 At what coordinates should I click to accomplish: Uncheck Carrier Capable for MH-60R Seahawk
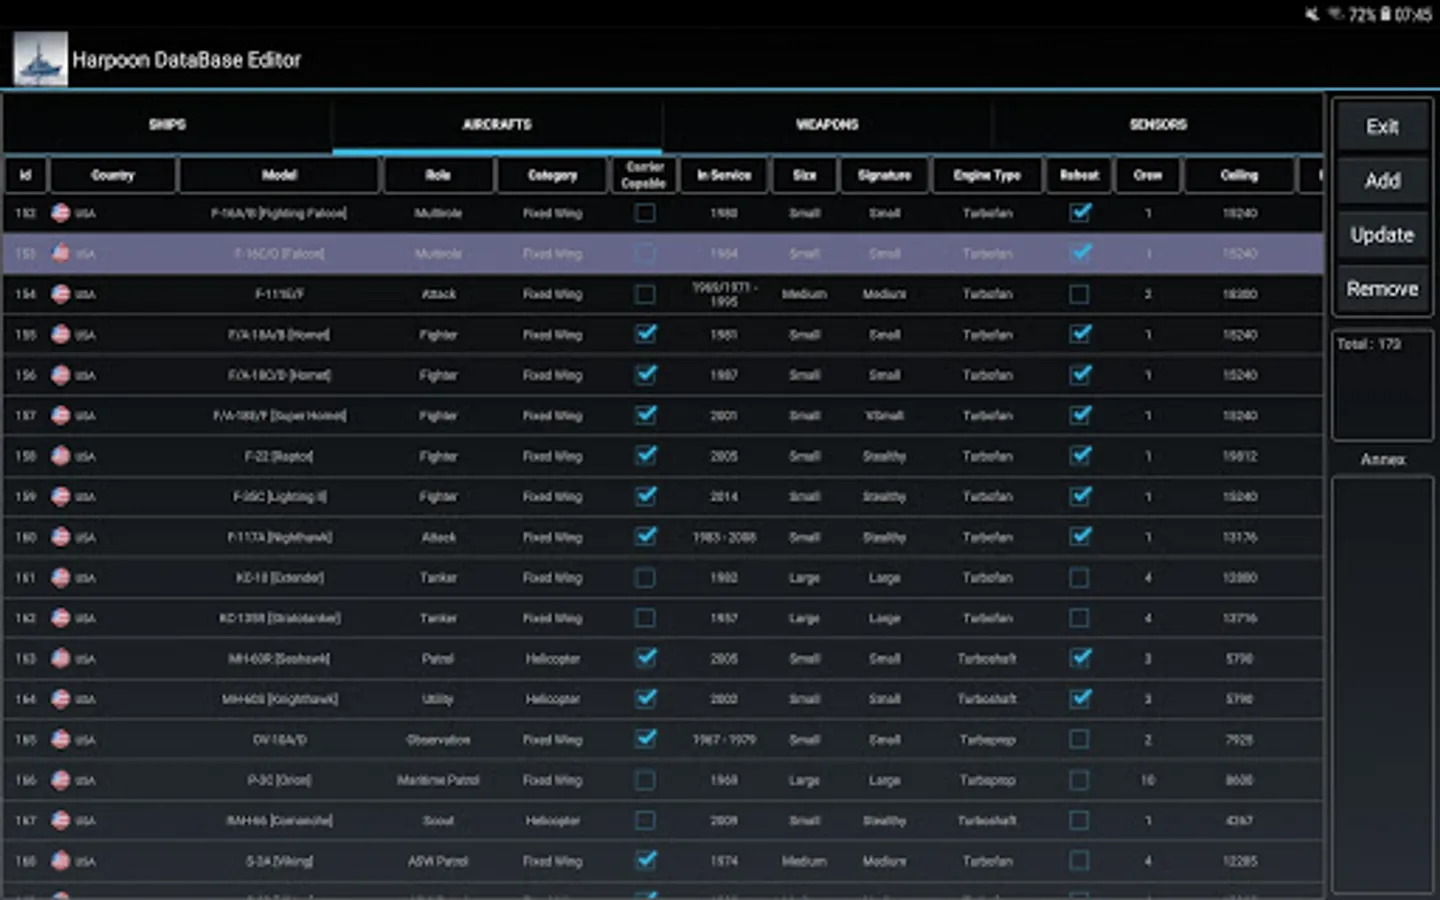coord(646,658)
